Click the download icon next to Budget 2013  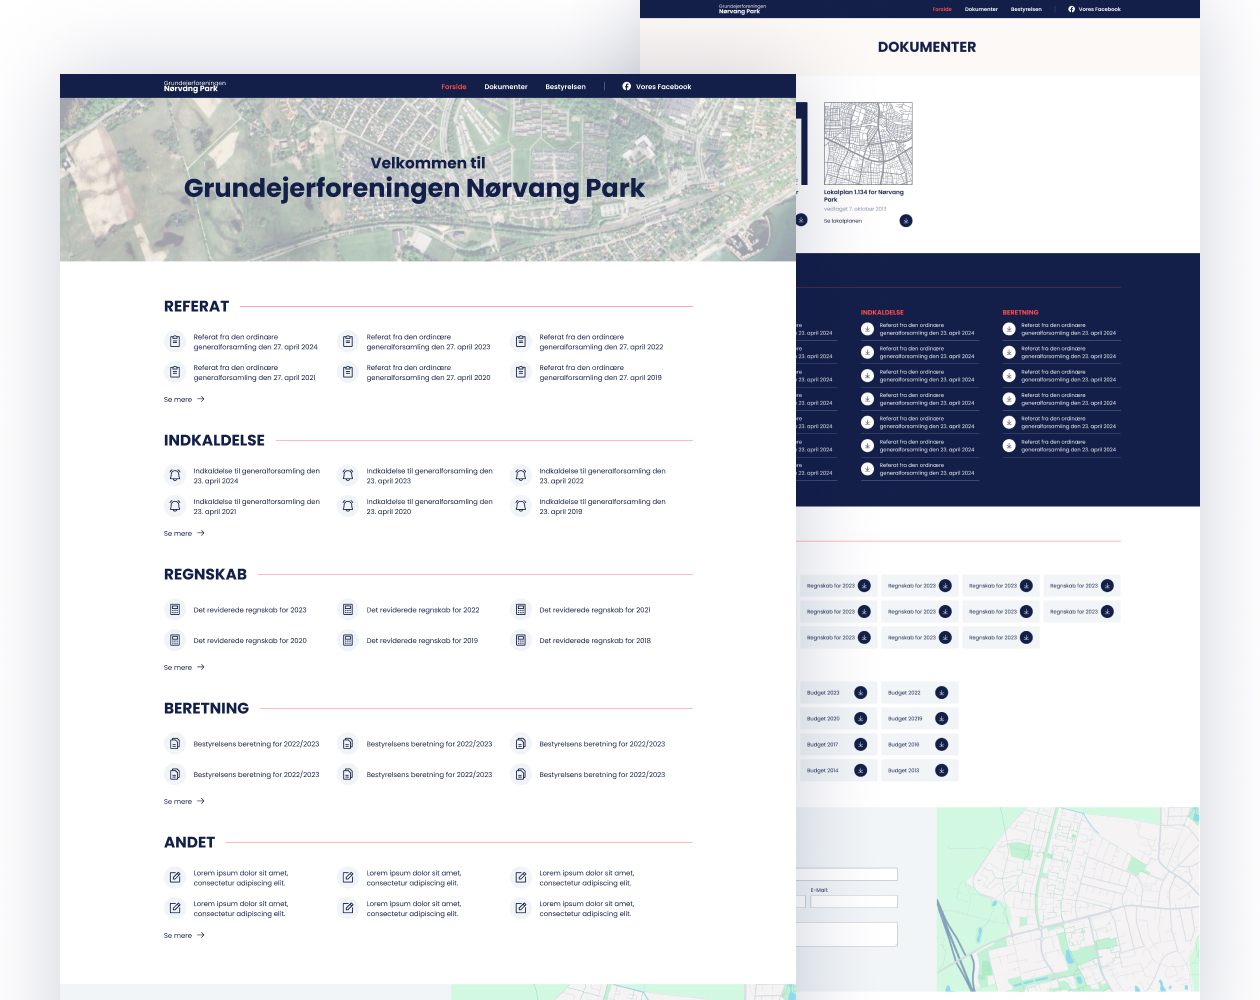pos(941,770)
